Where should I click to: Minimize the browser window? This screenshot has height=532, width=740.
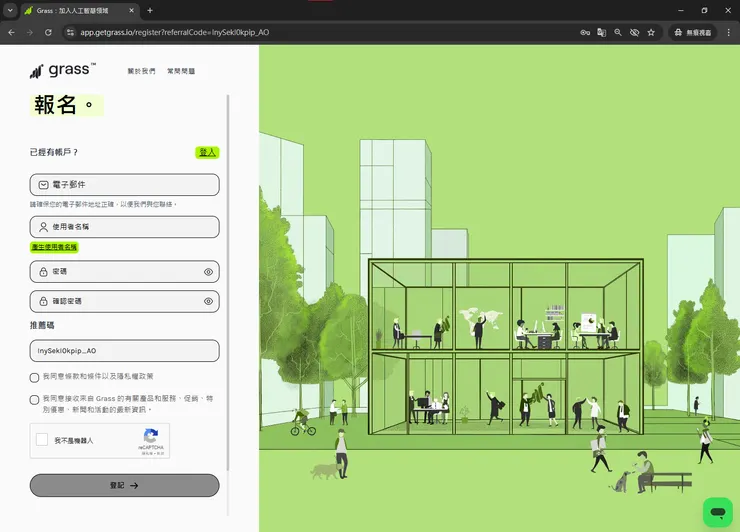coord(681,10)
